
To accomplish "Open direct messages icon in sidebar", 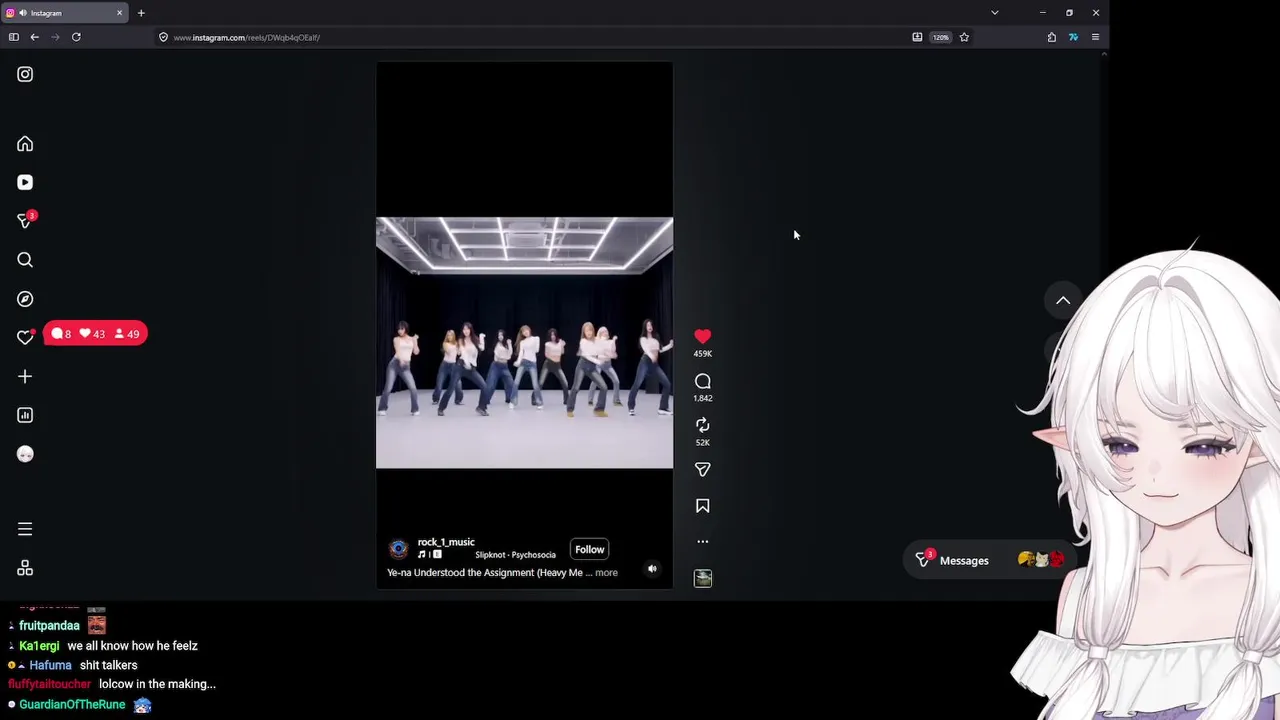I will click(x=25, y=221).
